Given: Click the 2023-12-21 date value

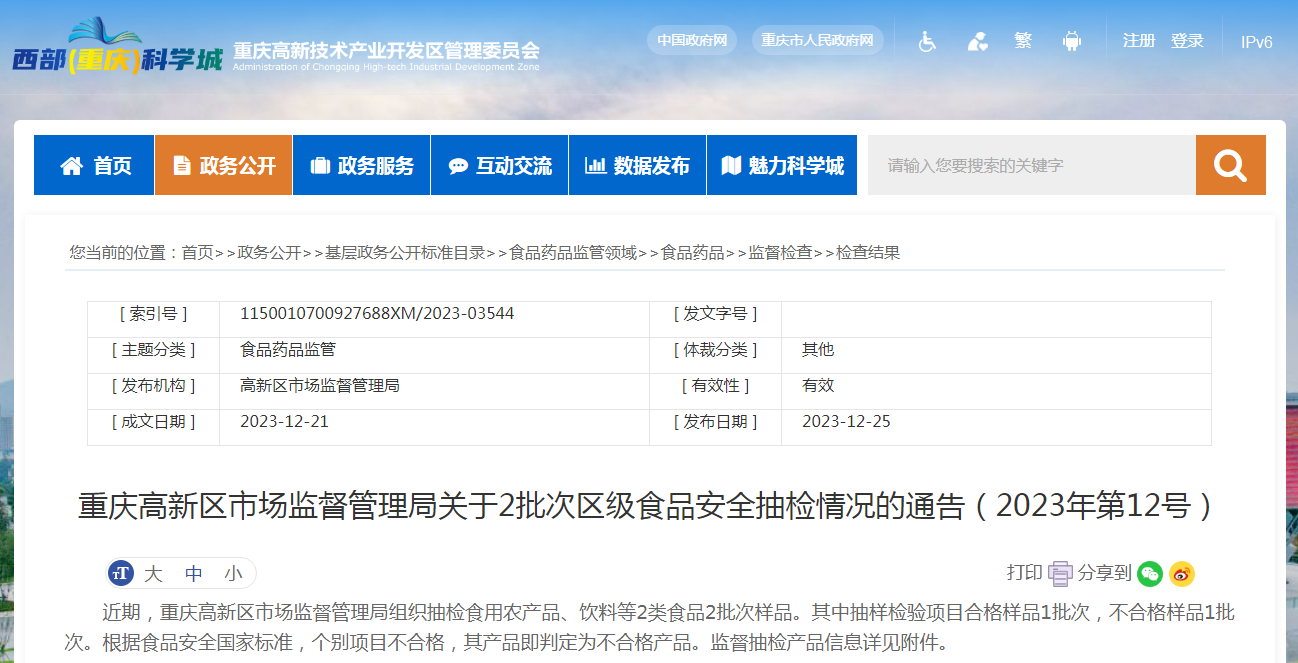Looking at the screenshot, I should coord(284,422).
